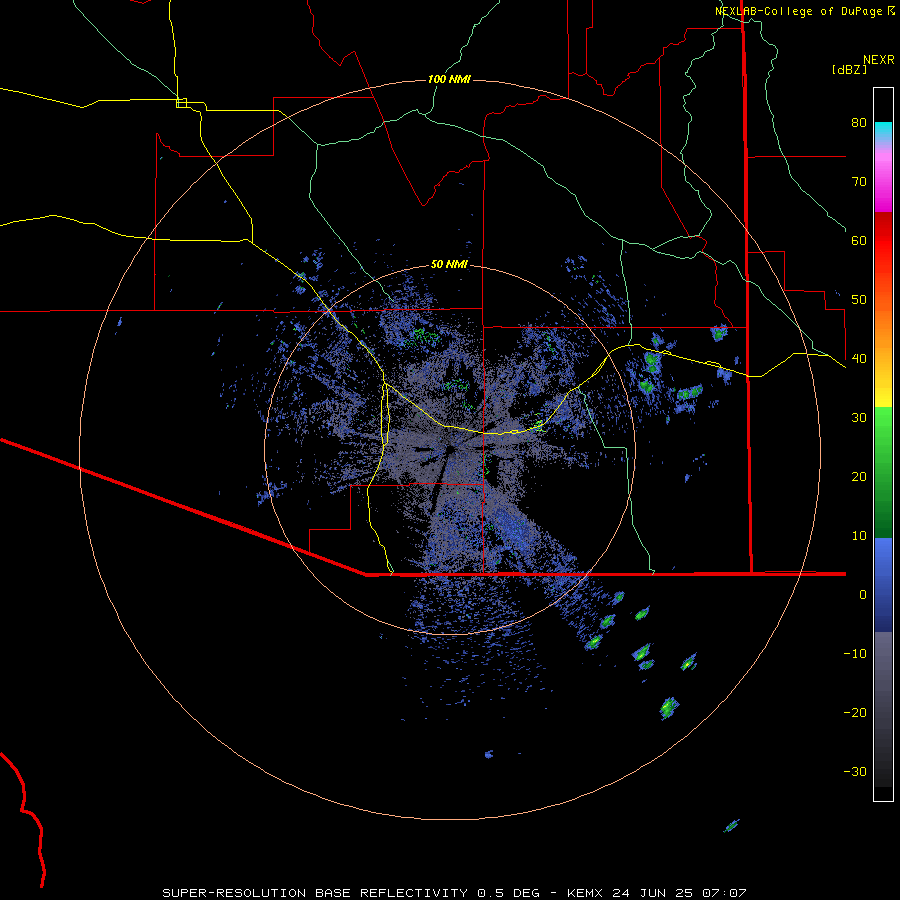Click the dBZ unit label above the scale
Viewport: 900px width, 900px height.
[x=849, y=69]
